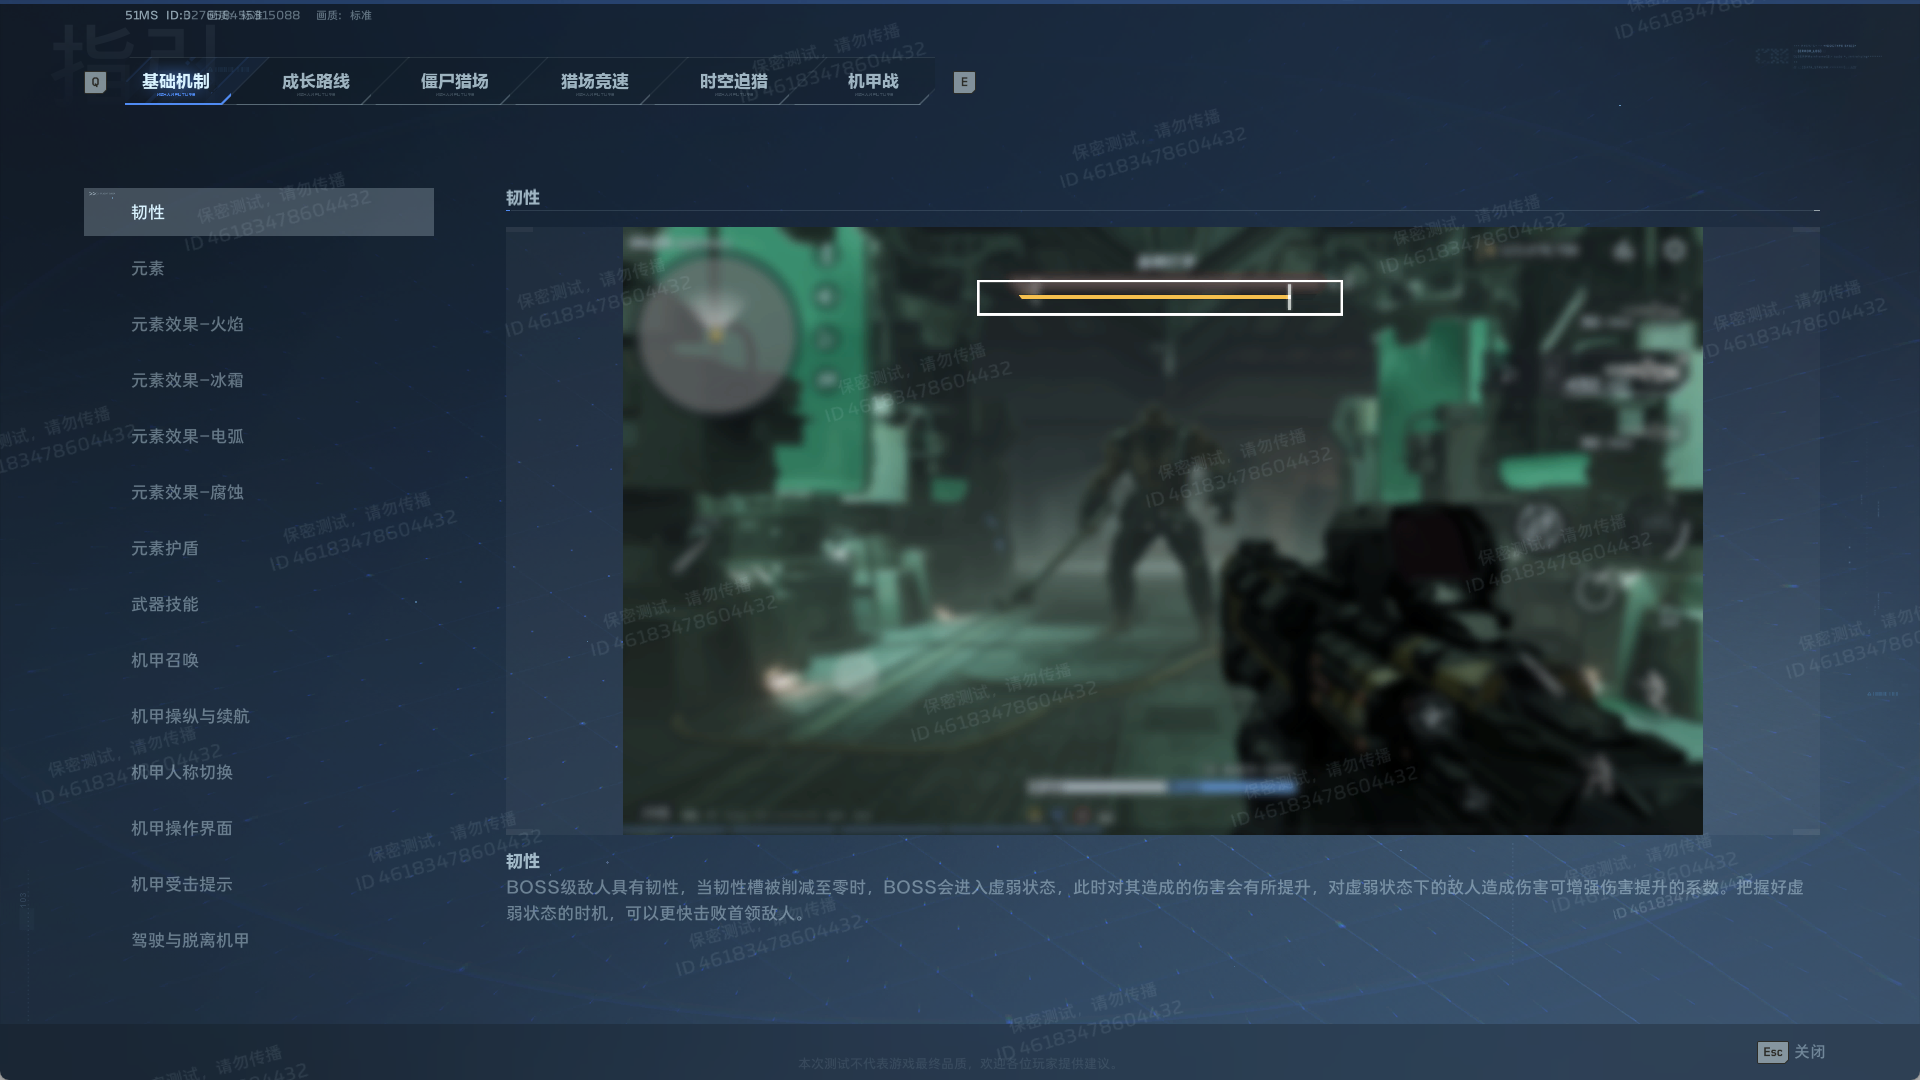1920x1080 pixels.
Task: Open the 机甲战 tab
Action: (872, 82)
